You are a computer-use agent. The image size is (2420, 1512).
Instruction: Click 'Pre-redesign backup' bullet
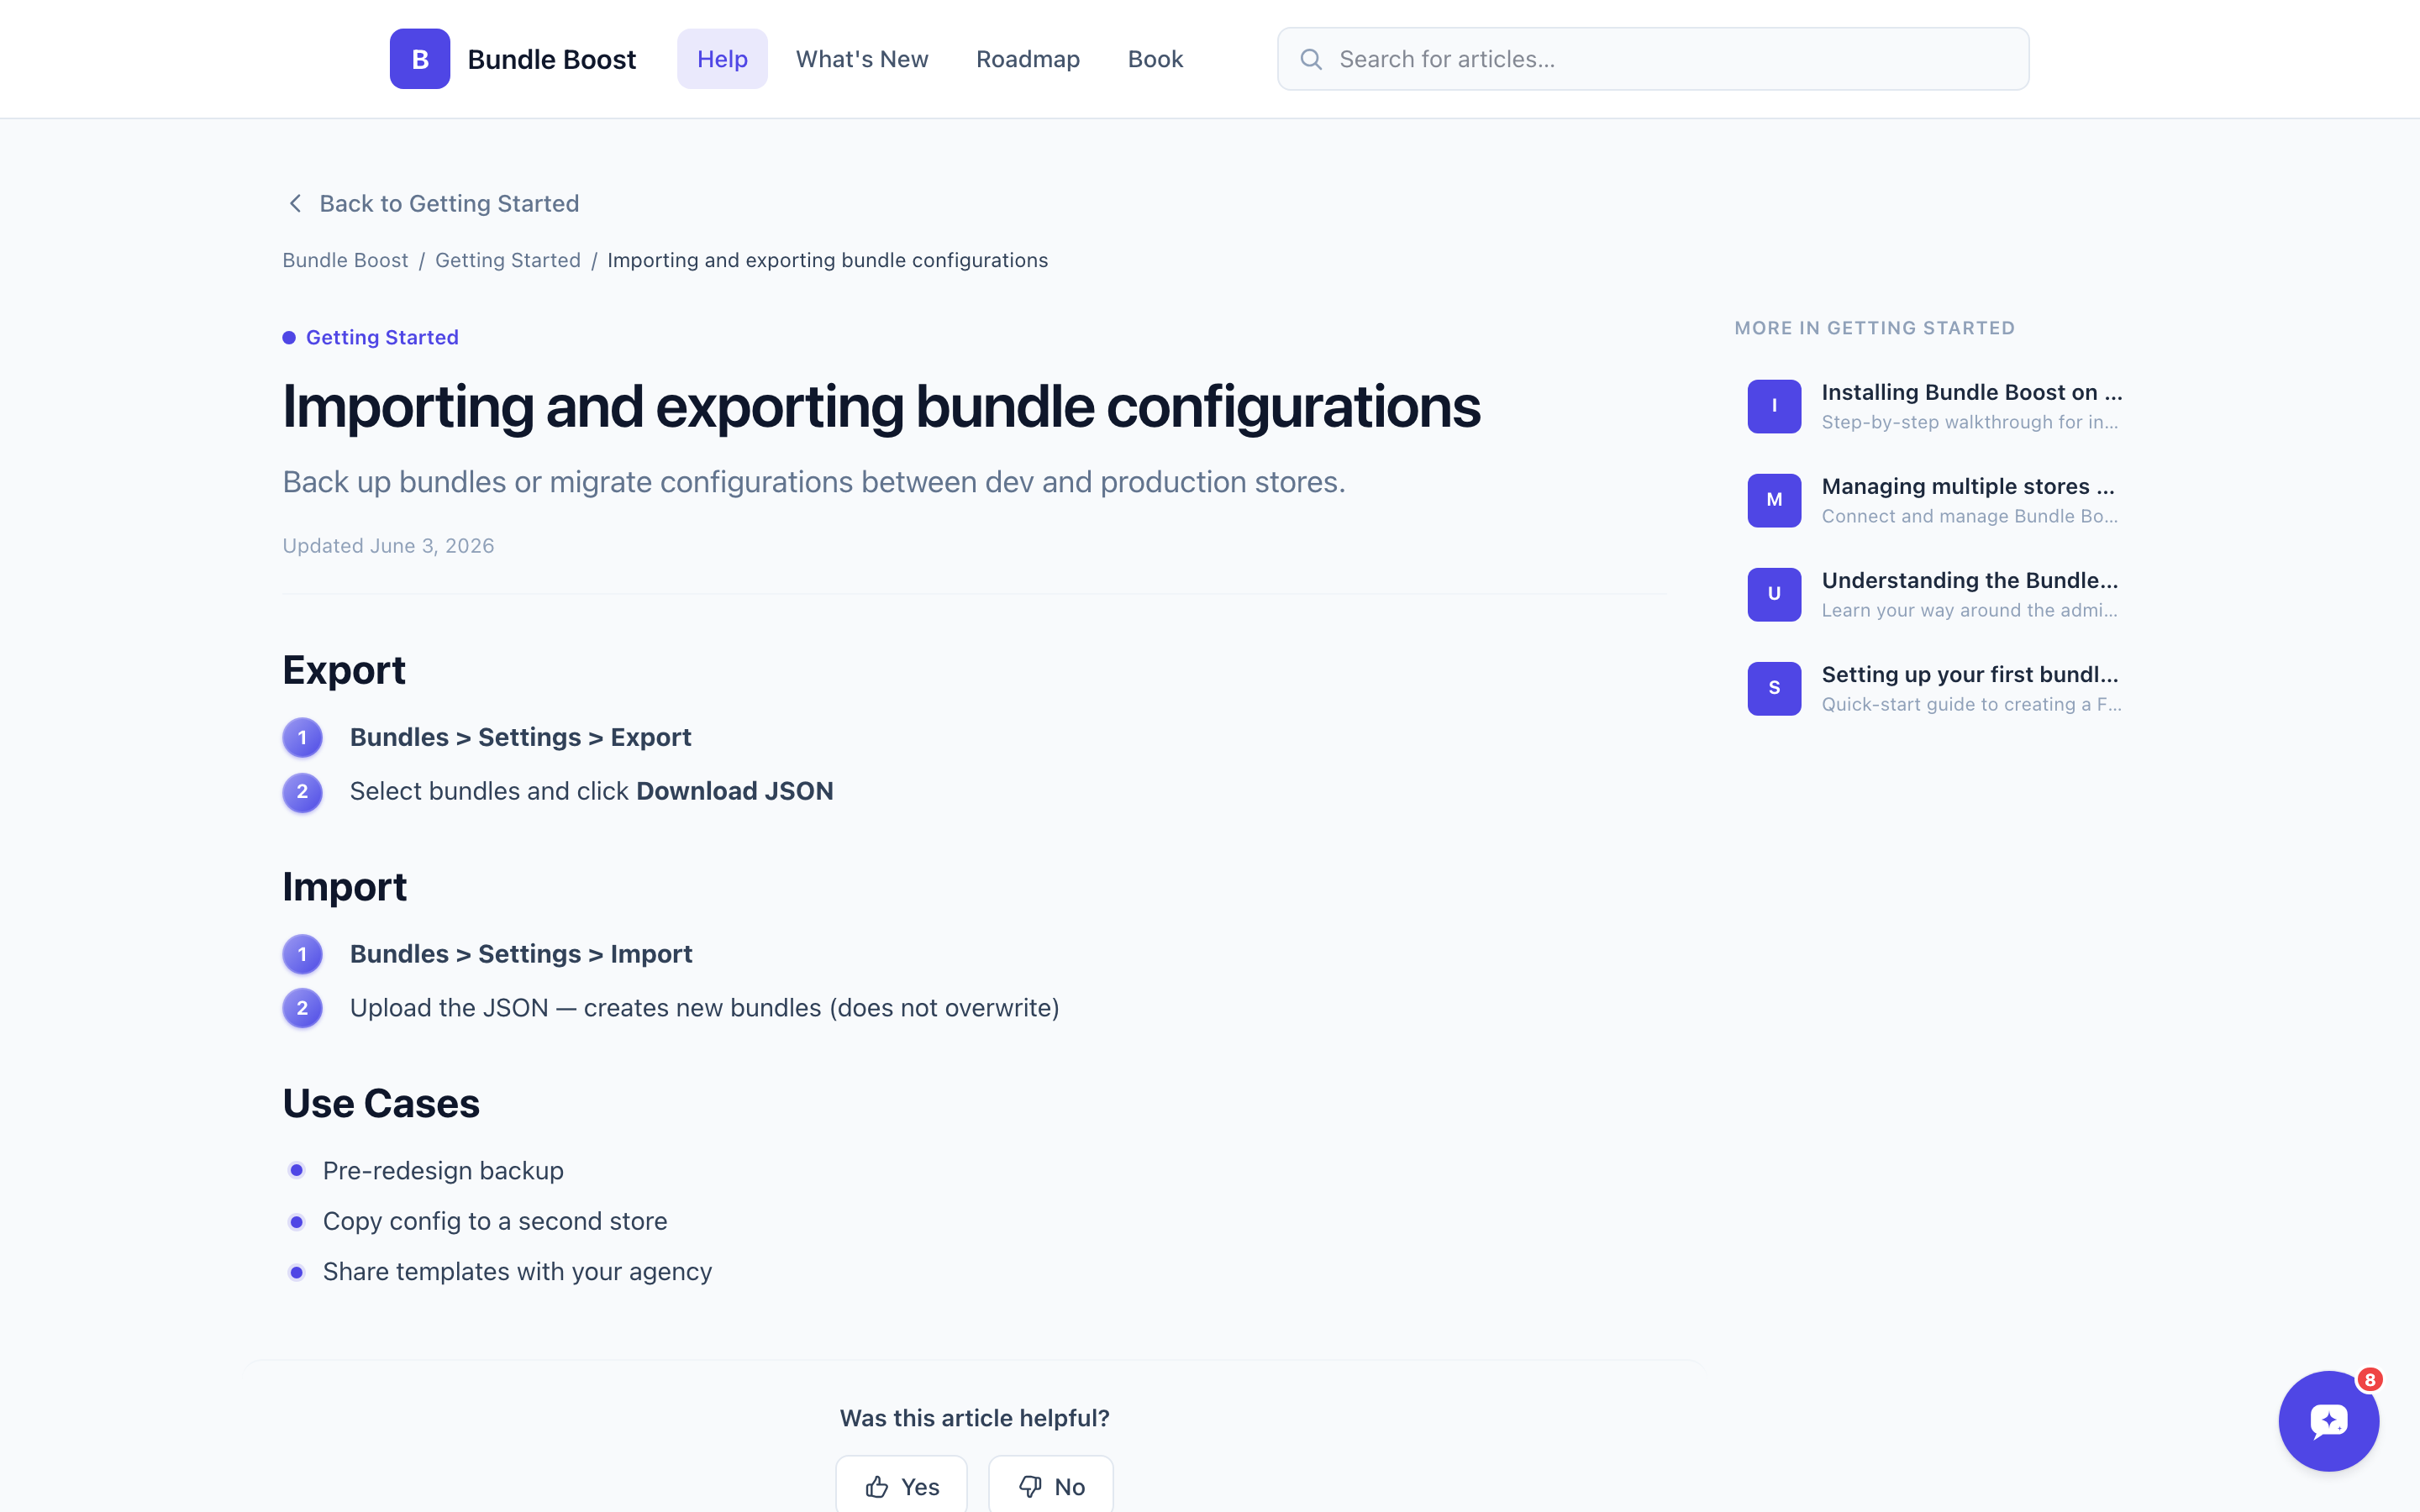[x=443, y=1170]
